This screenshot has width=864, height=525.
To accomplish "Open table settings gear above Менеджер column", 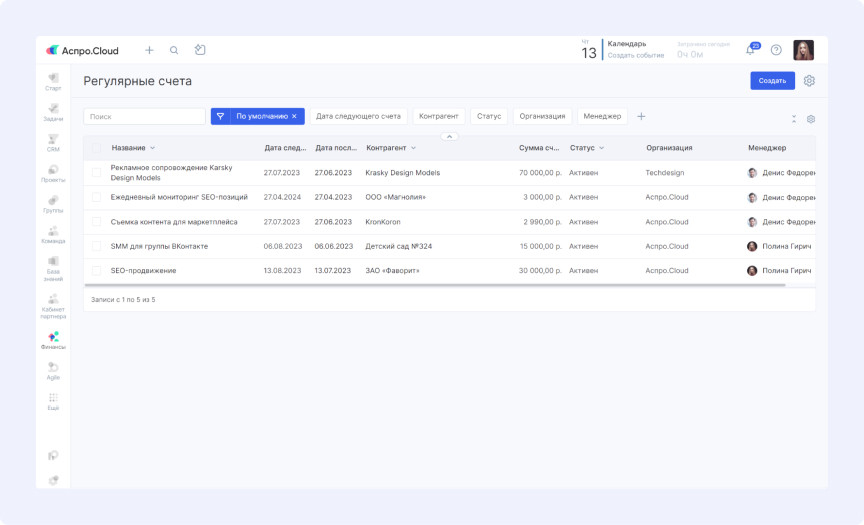I will 811,119.
